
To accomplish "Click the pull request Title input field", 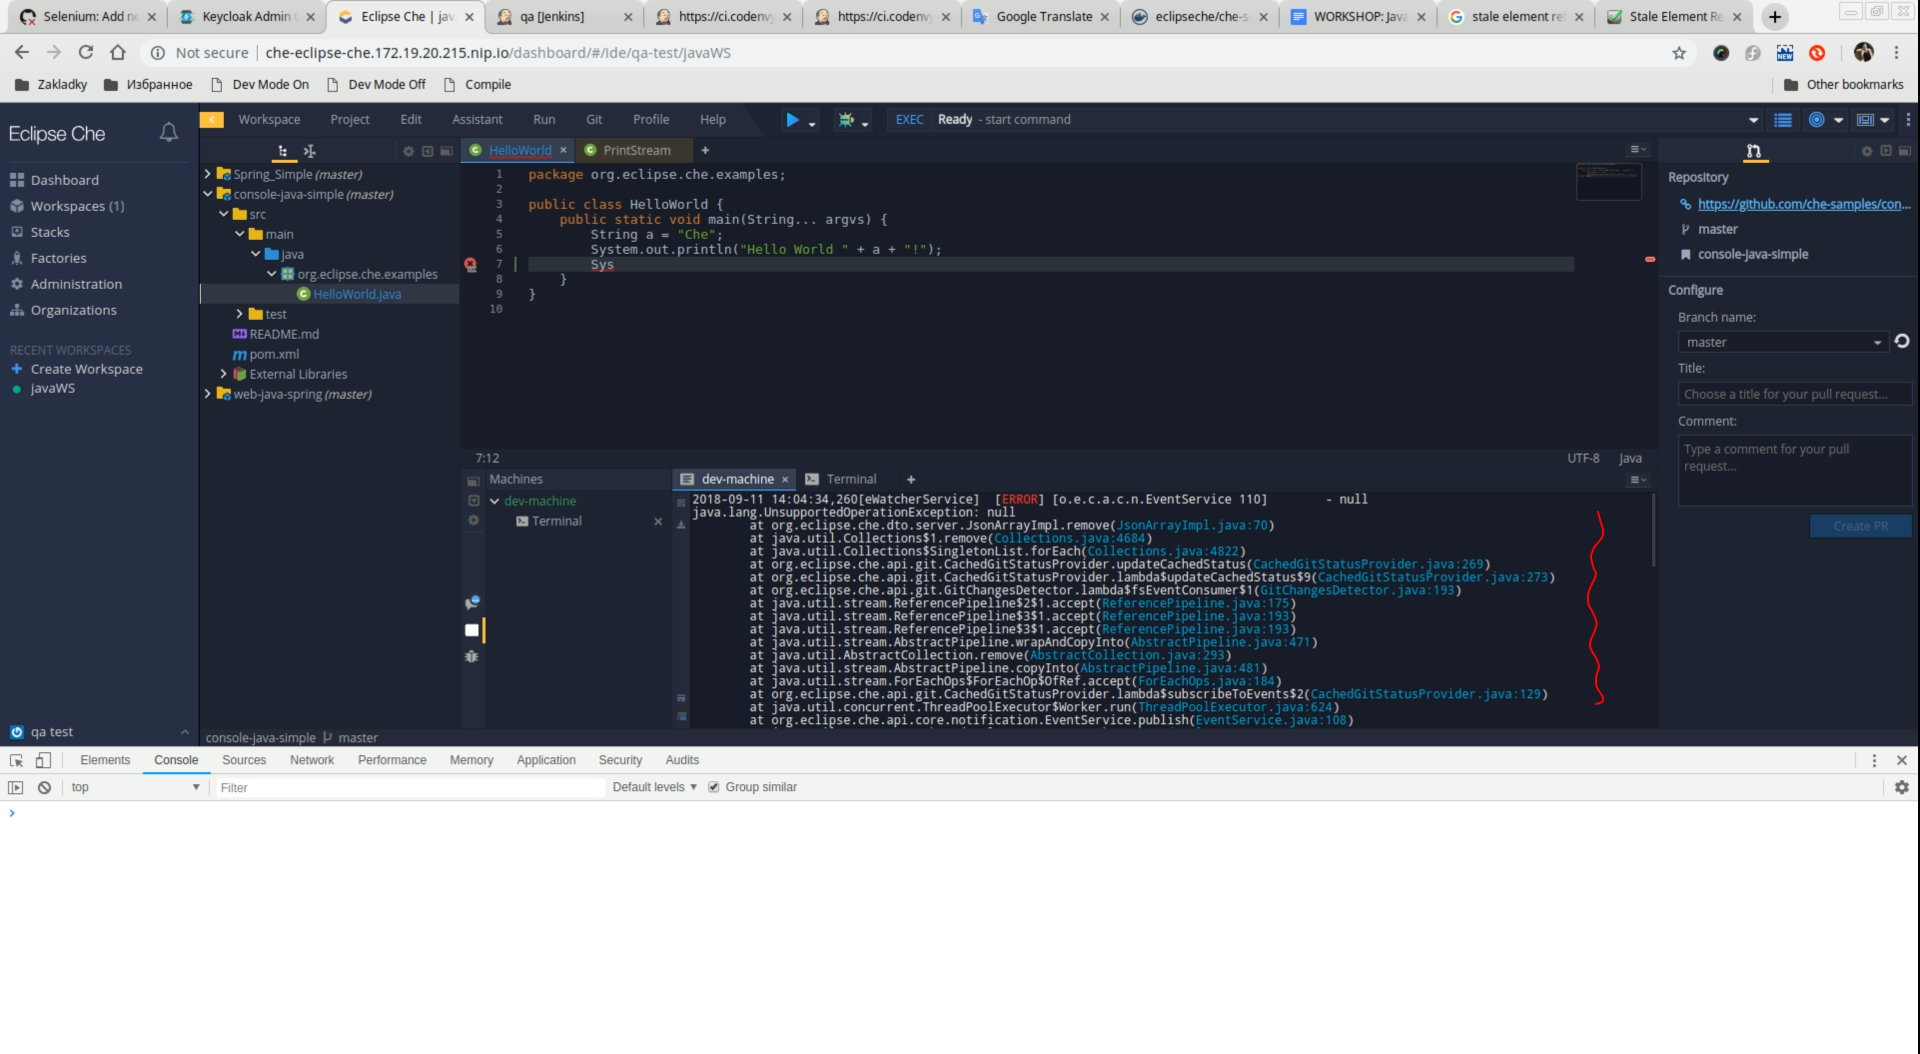I will (1794, 393).
